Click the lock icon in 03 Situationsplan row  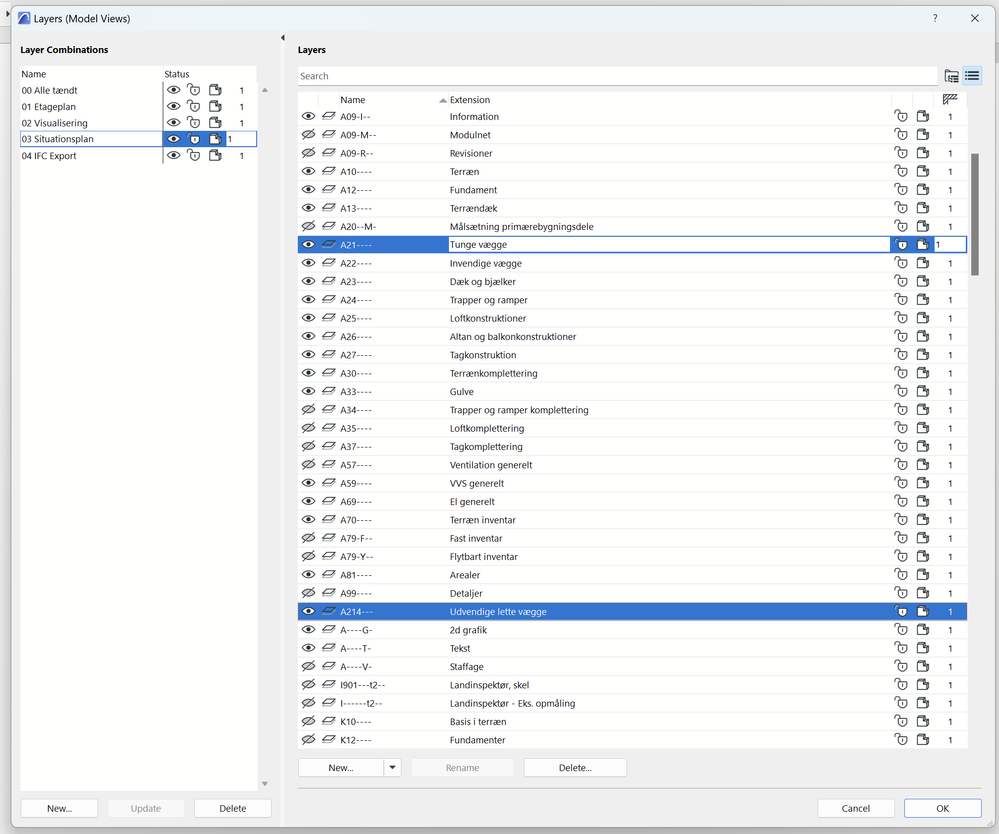(x=194, y=138)
